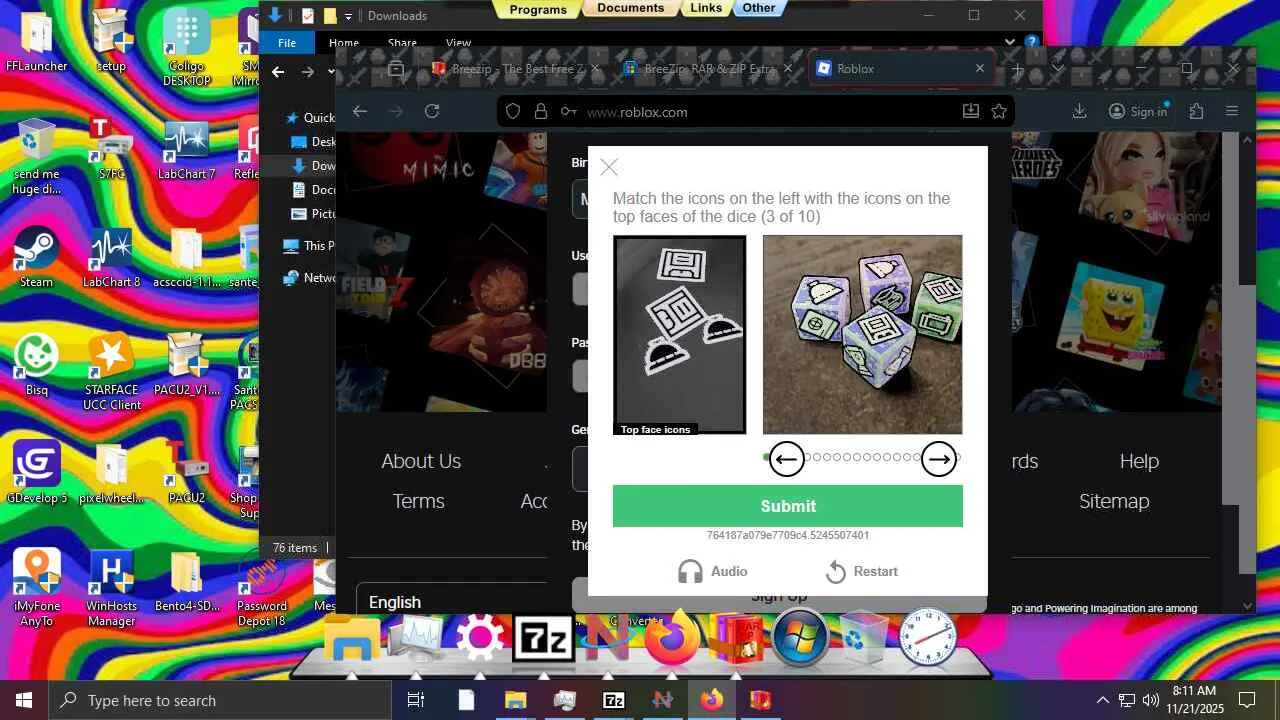
Task: Submit the captcha answer
Action: (x=788, y=506)
